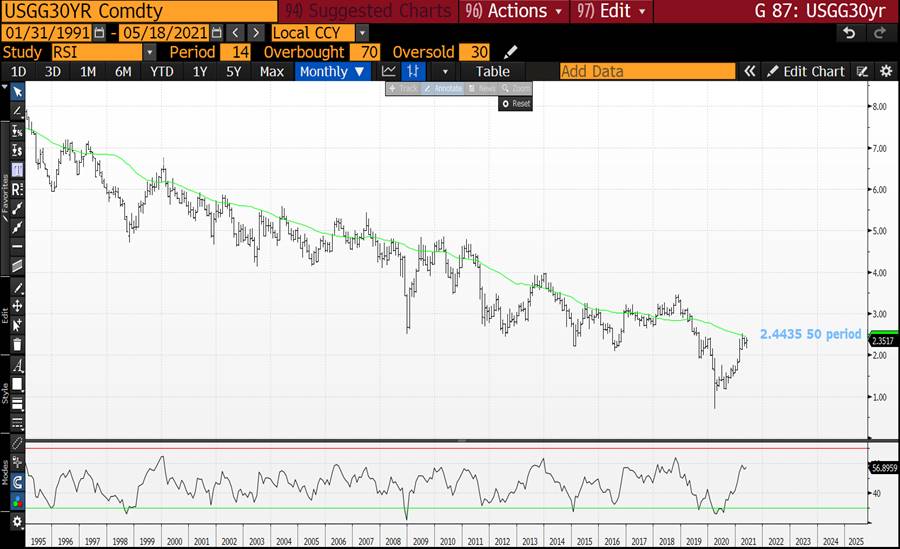Open chart settings gear icon

(x=886, y=71)
